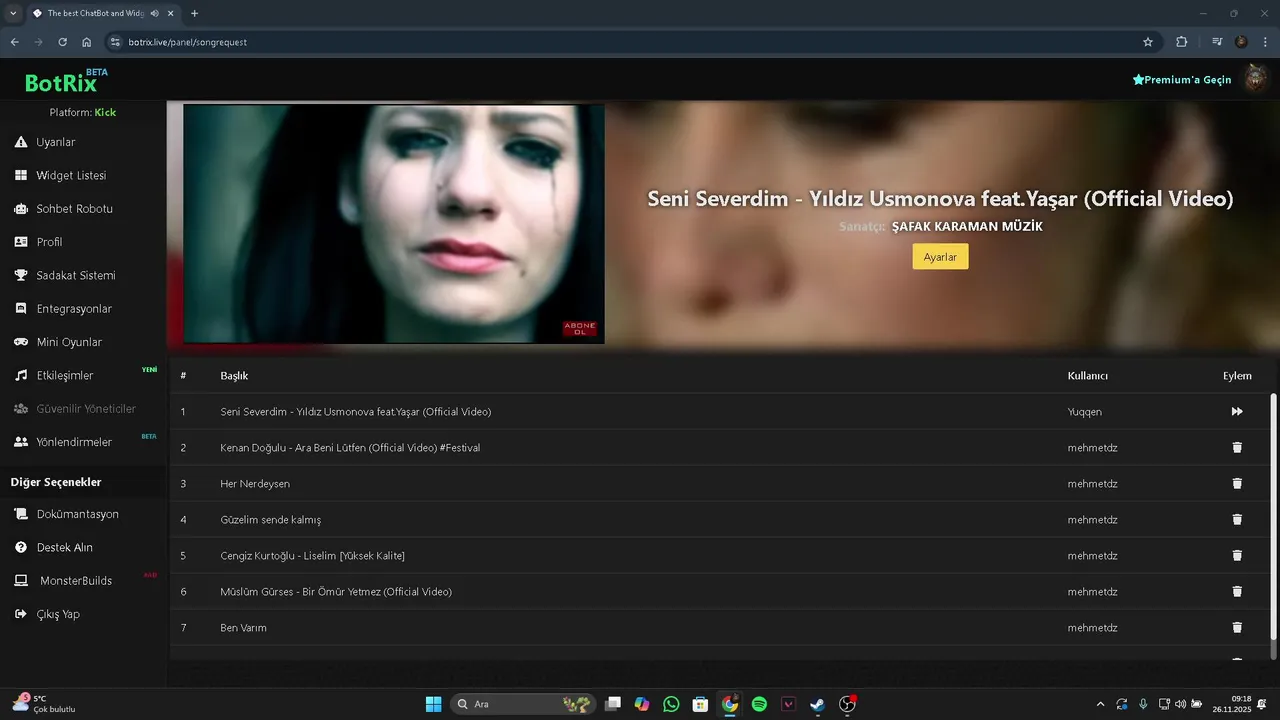Open Spotify from the taskbar

point(759,704)
